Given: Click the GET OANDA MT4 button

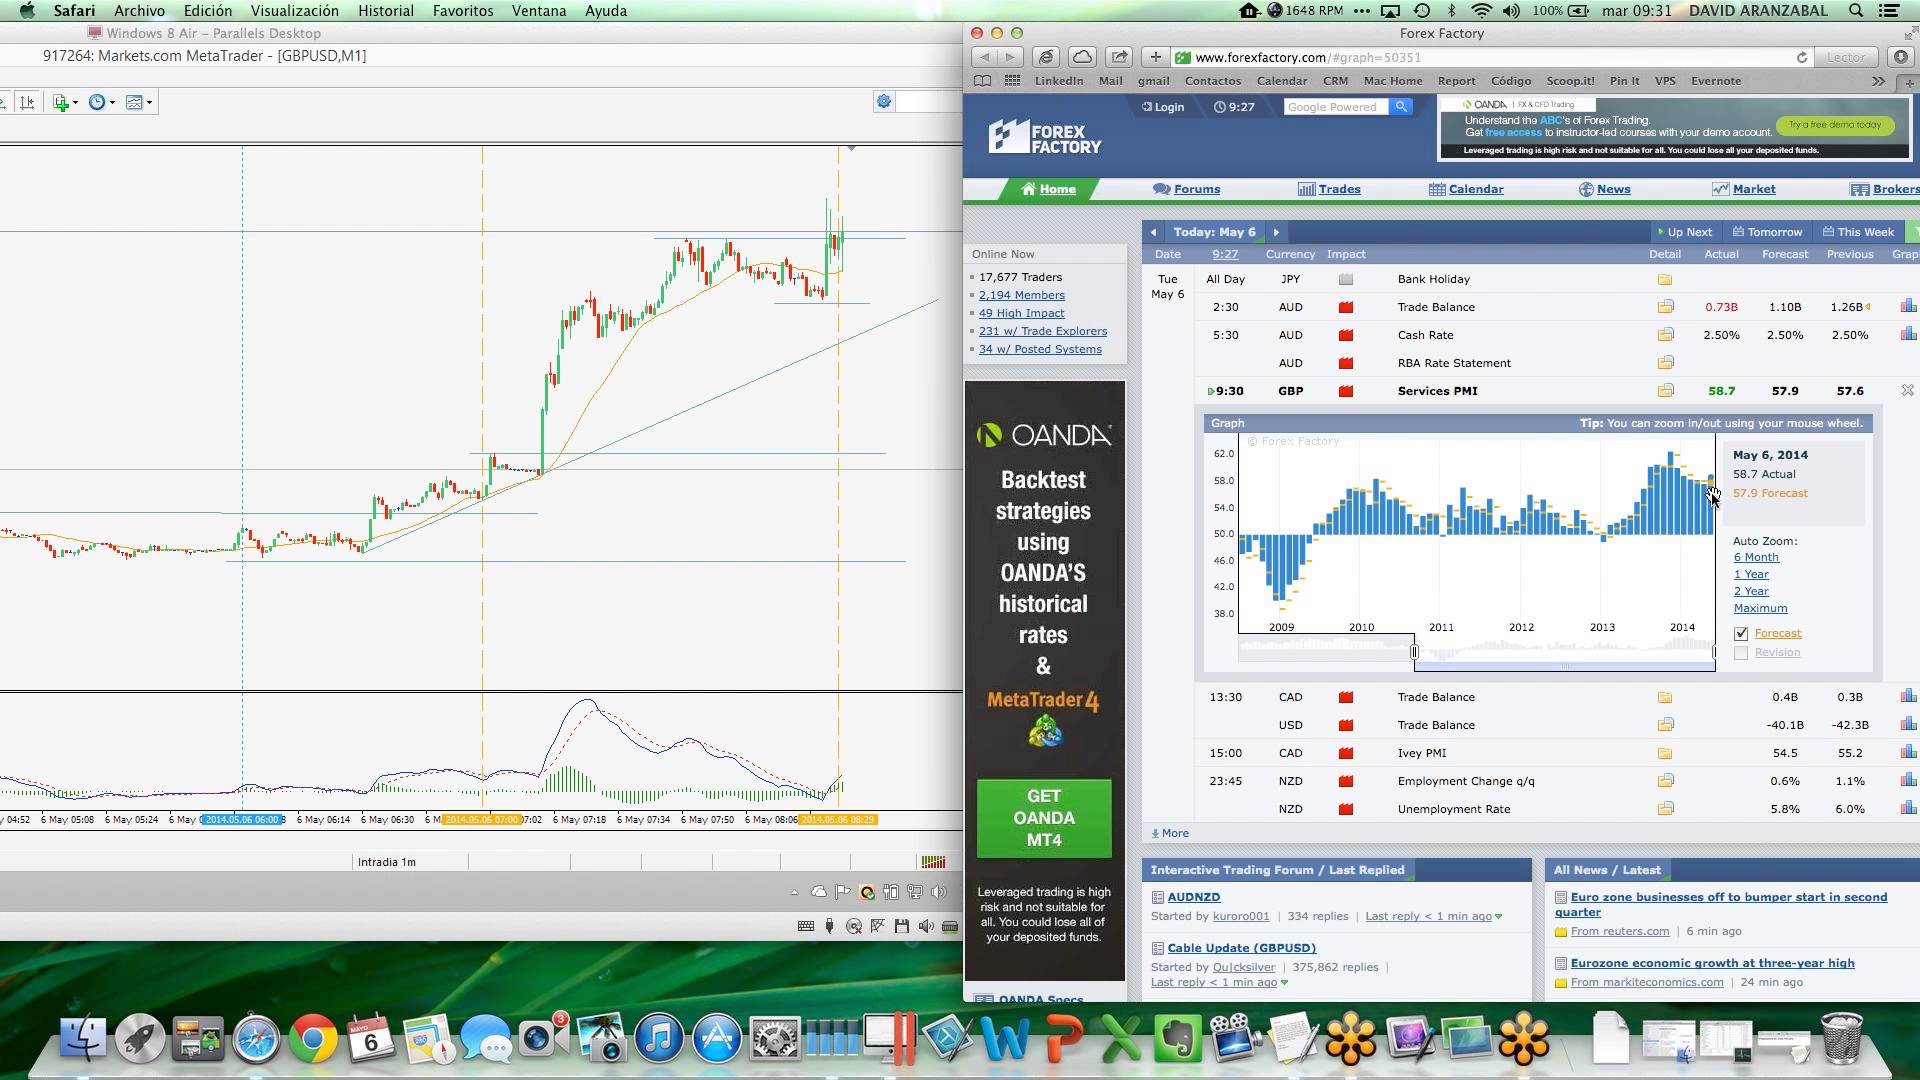Looking at the screenshot, I should click(x=1043, y=818).
